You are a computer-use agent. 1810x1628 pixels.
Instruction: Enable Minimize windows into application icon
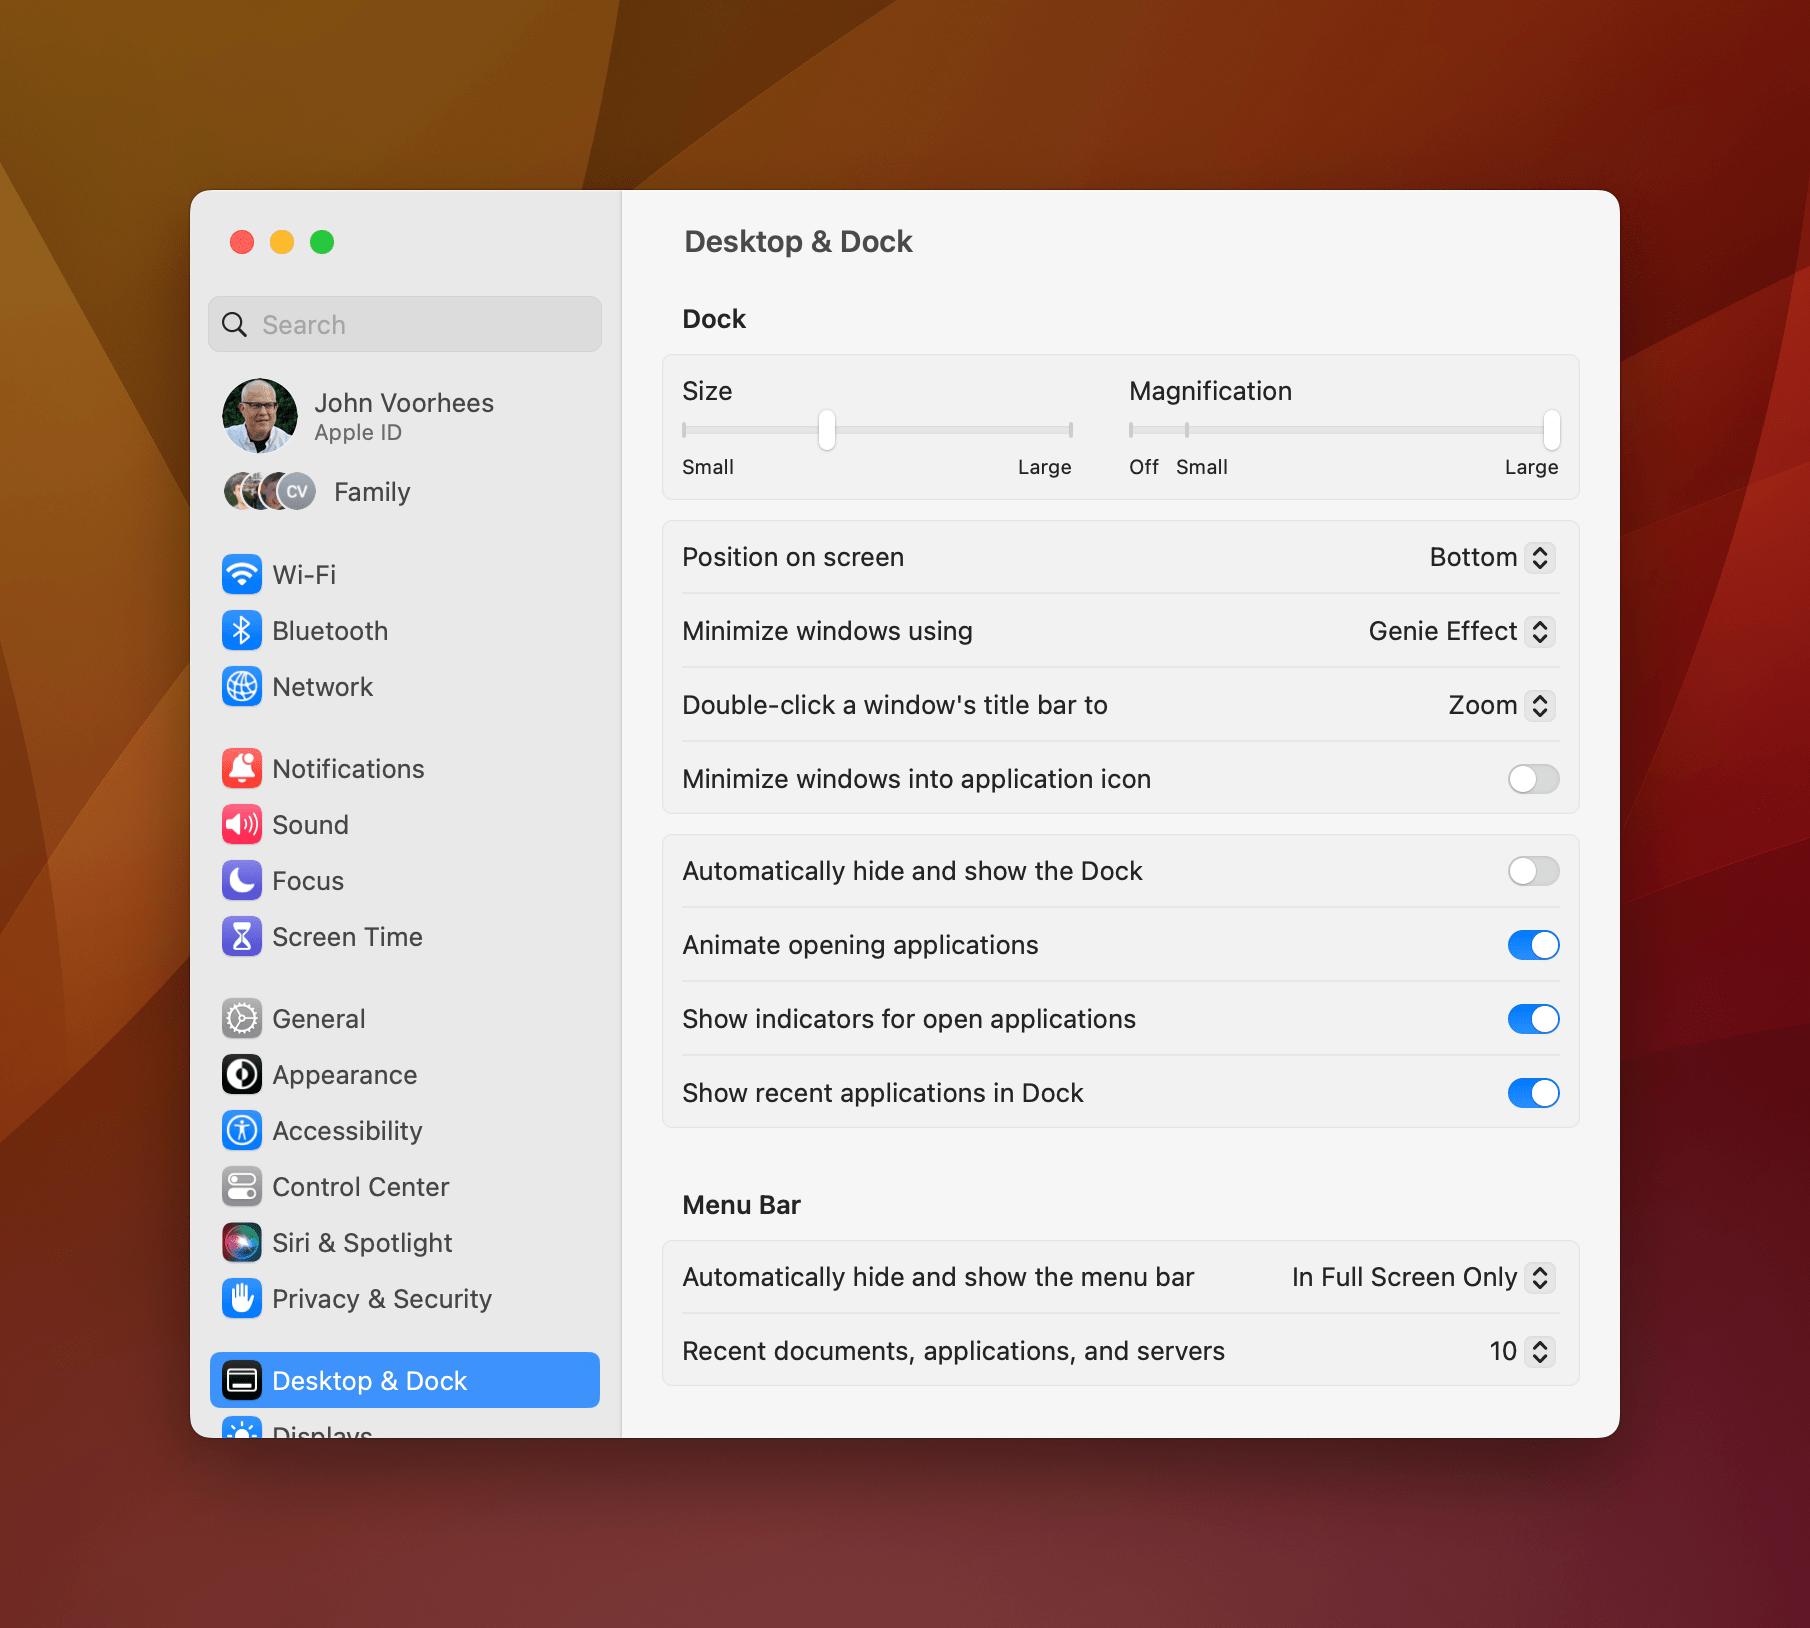pos(1533,779)
